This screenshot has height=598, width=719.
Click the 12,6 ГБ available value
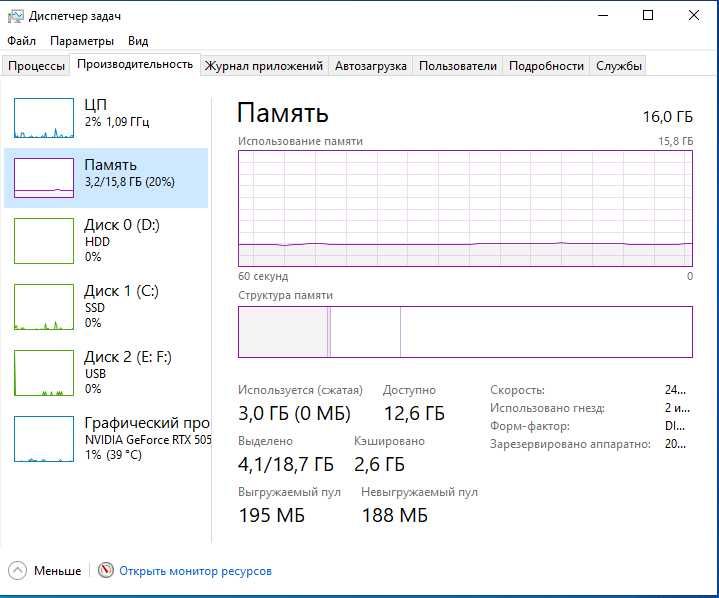tap(414, 413)
